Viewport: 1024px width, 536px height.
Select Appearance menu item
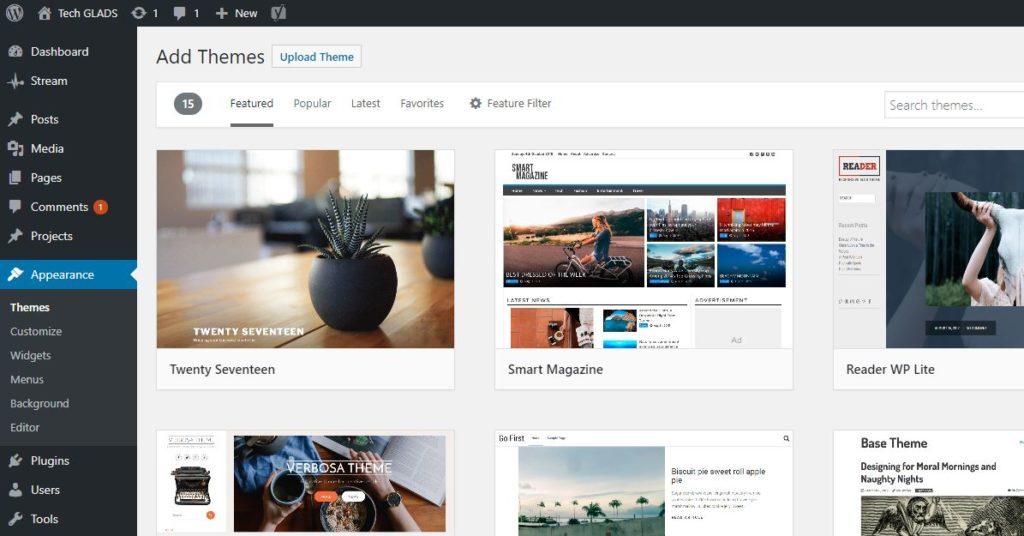tap(69, 274)
